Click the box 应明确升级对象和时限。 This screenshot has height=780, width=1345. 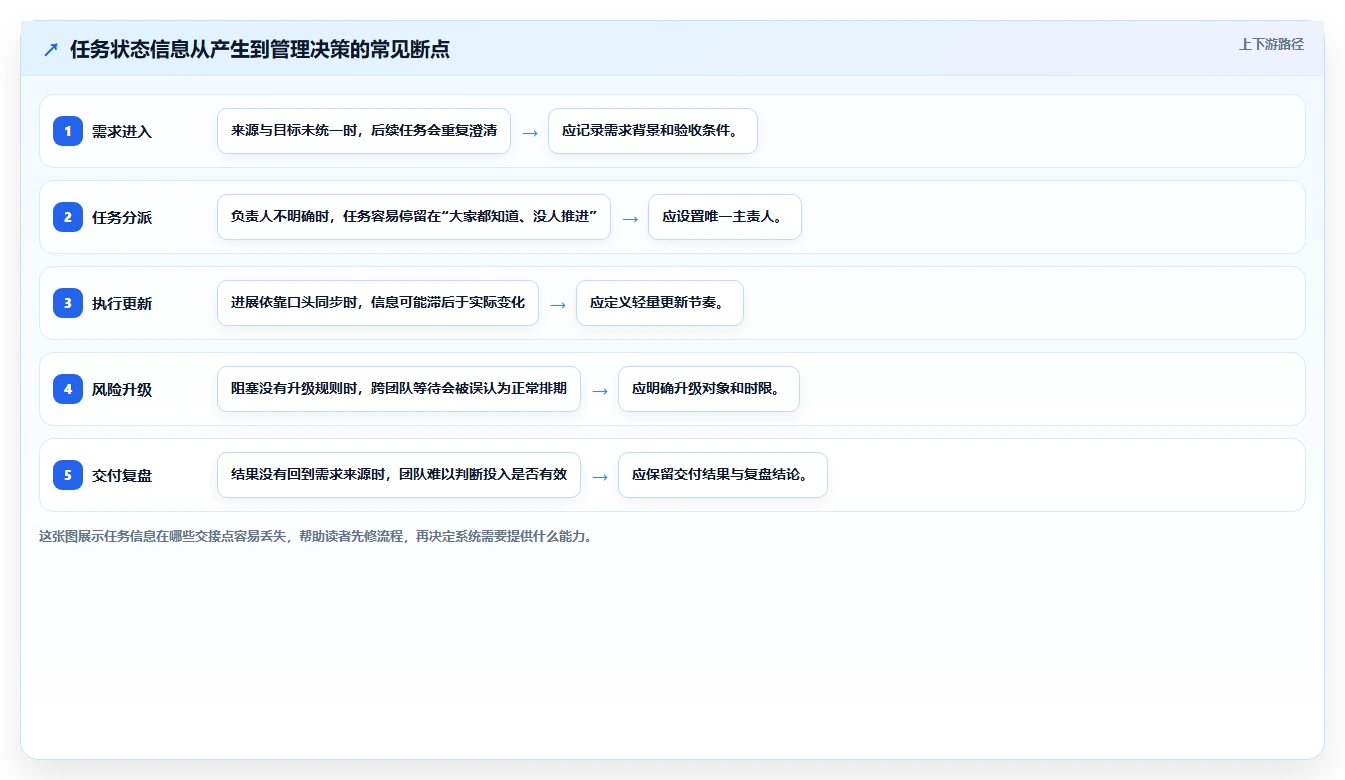pos(709,389)
